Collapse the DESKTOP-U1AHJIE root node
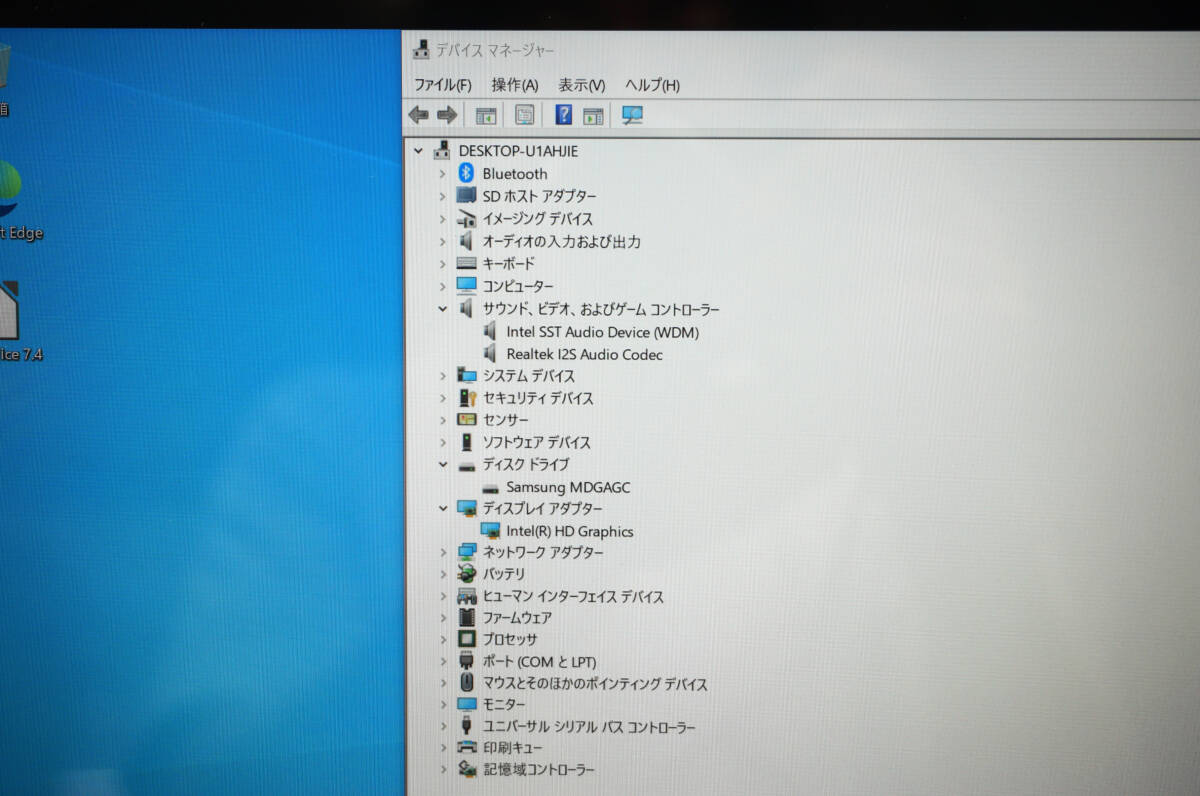The image size is (1200, 796). (418, 150)
